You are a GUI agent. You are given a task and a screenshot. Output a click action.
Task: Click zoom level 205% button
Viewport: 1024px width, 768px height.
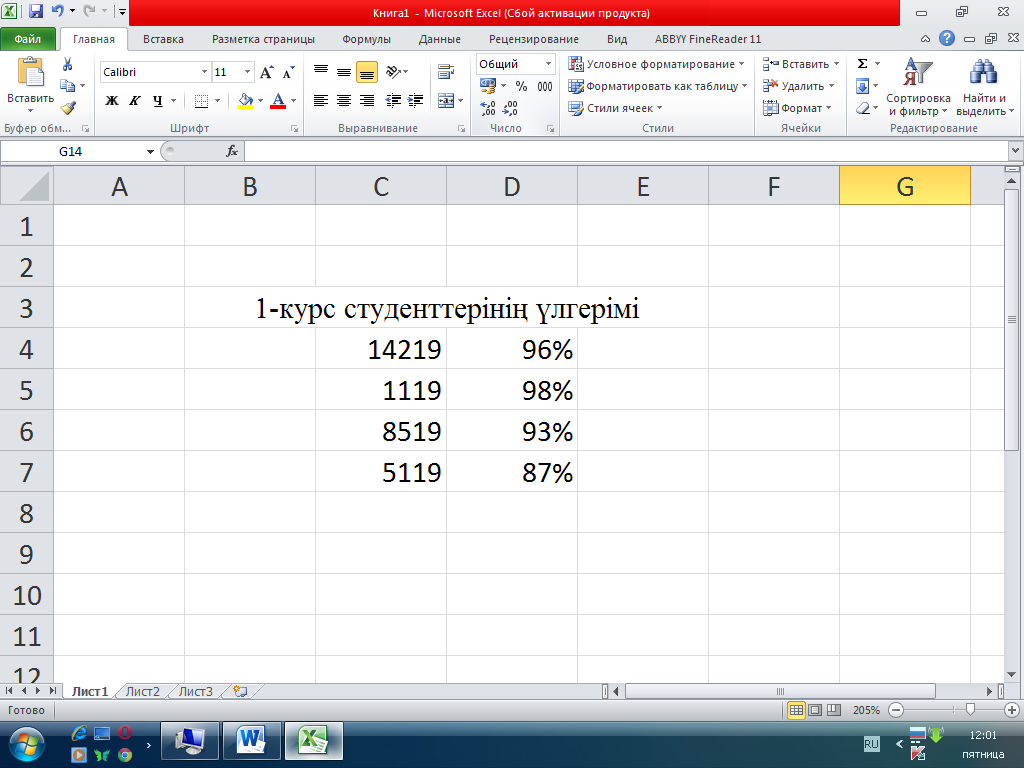pyautogui.click(x=866, y=710)
